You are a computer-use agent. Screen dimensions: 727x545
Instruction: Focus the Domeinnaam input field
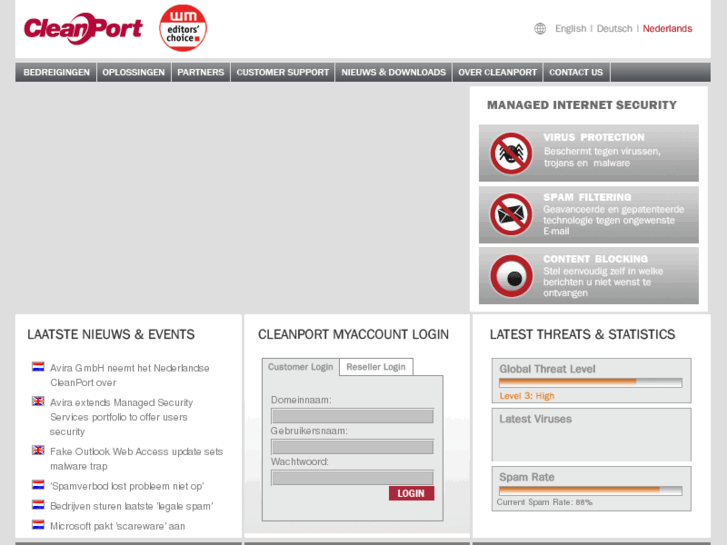click(x=352, y=416)
